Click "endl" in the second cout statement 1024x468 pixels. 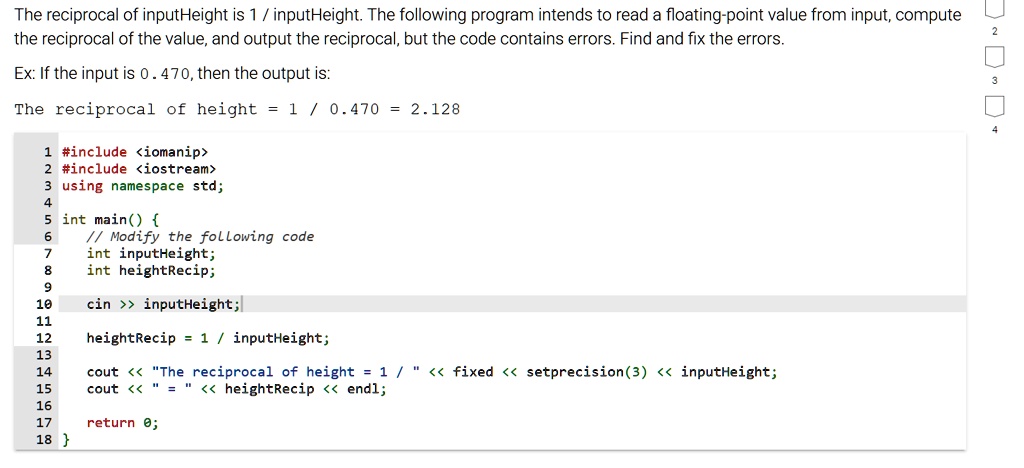[363, 389]
